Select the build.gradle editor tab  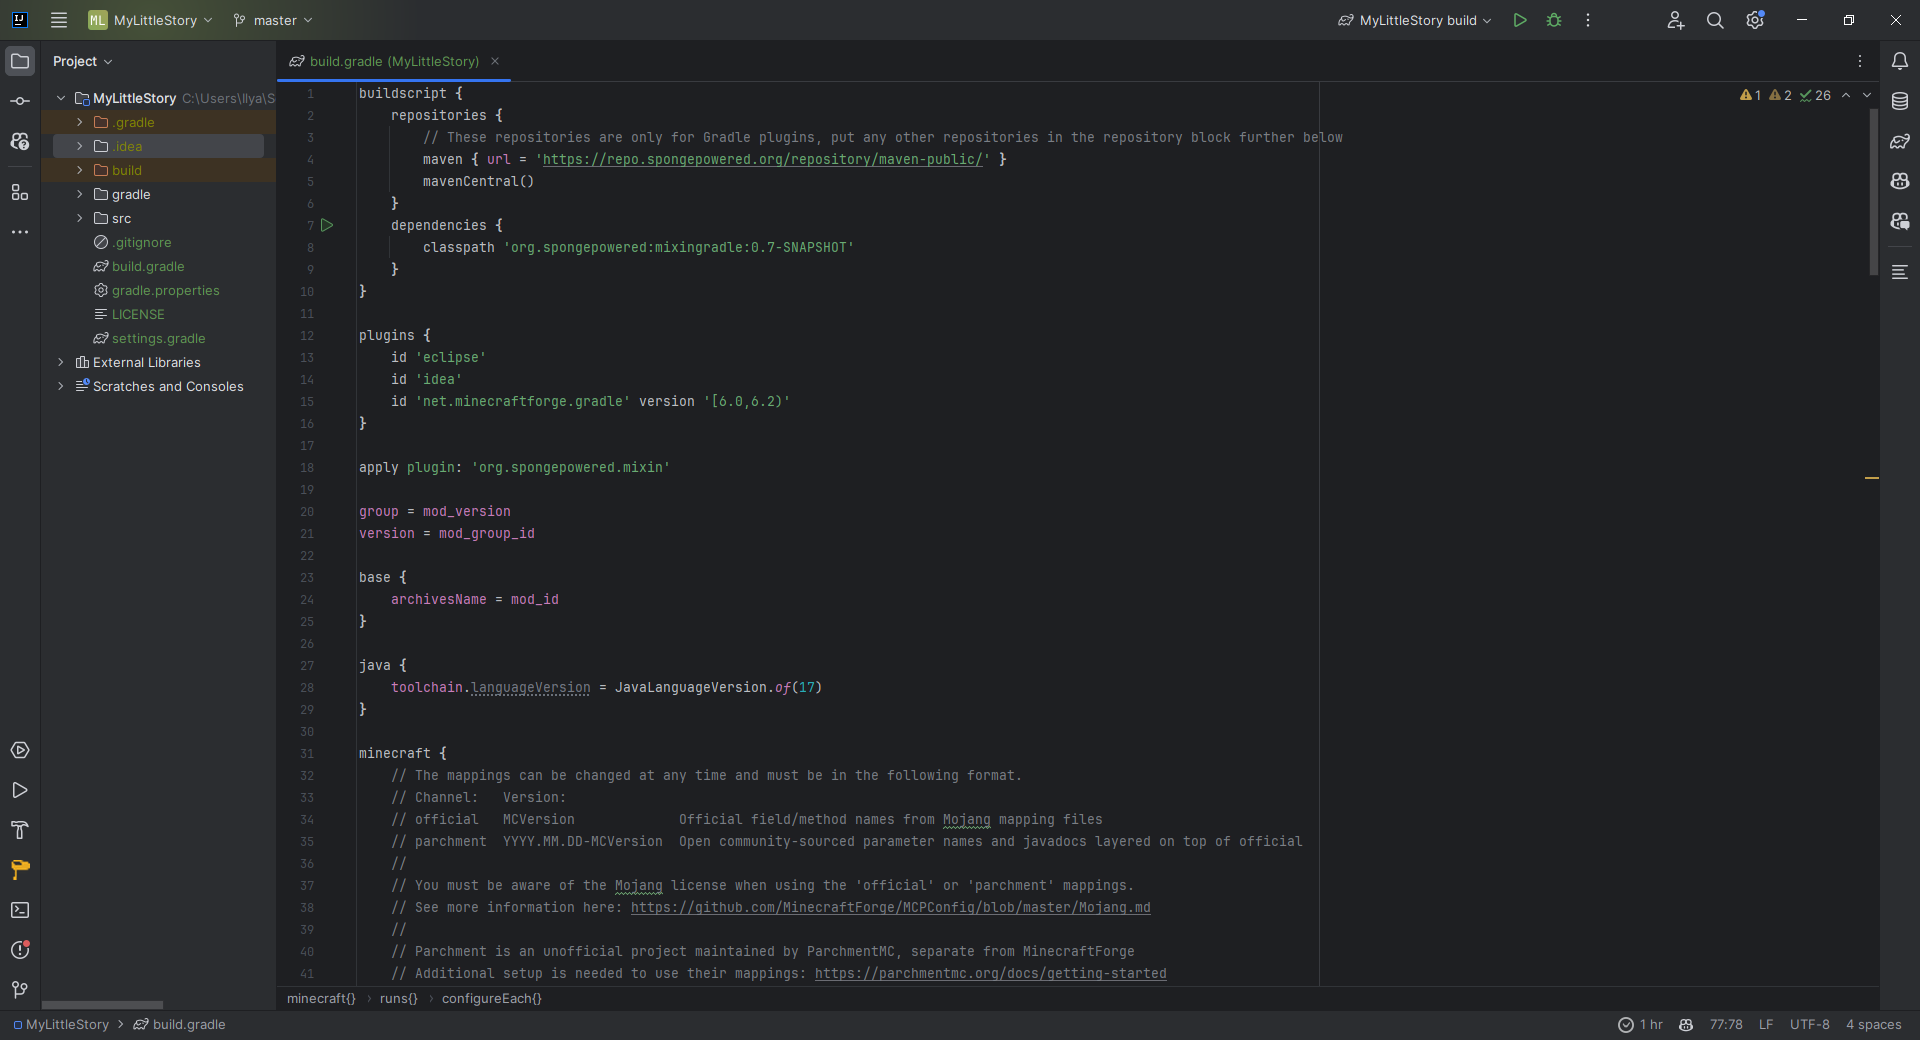[x=394, y=61]
